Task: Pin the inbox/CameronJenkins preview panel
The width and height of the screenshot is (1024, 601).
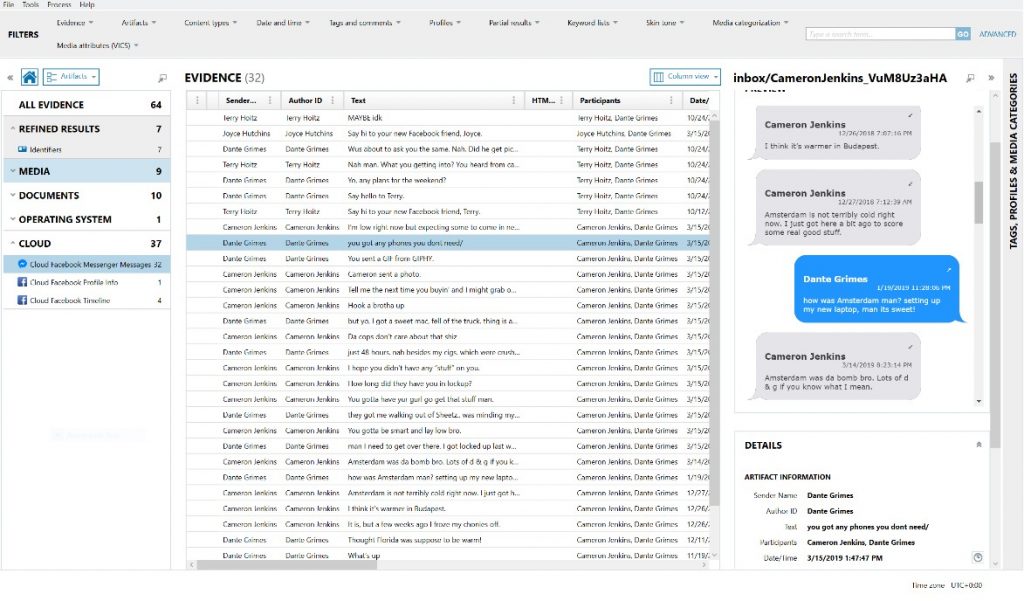Action: pos(970,78)
